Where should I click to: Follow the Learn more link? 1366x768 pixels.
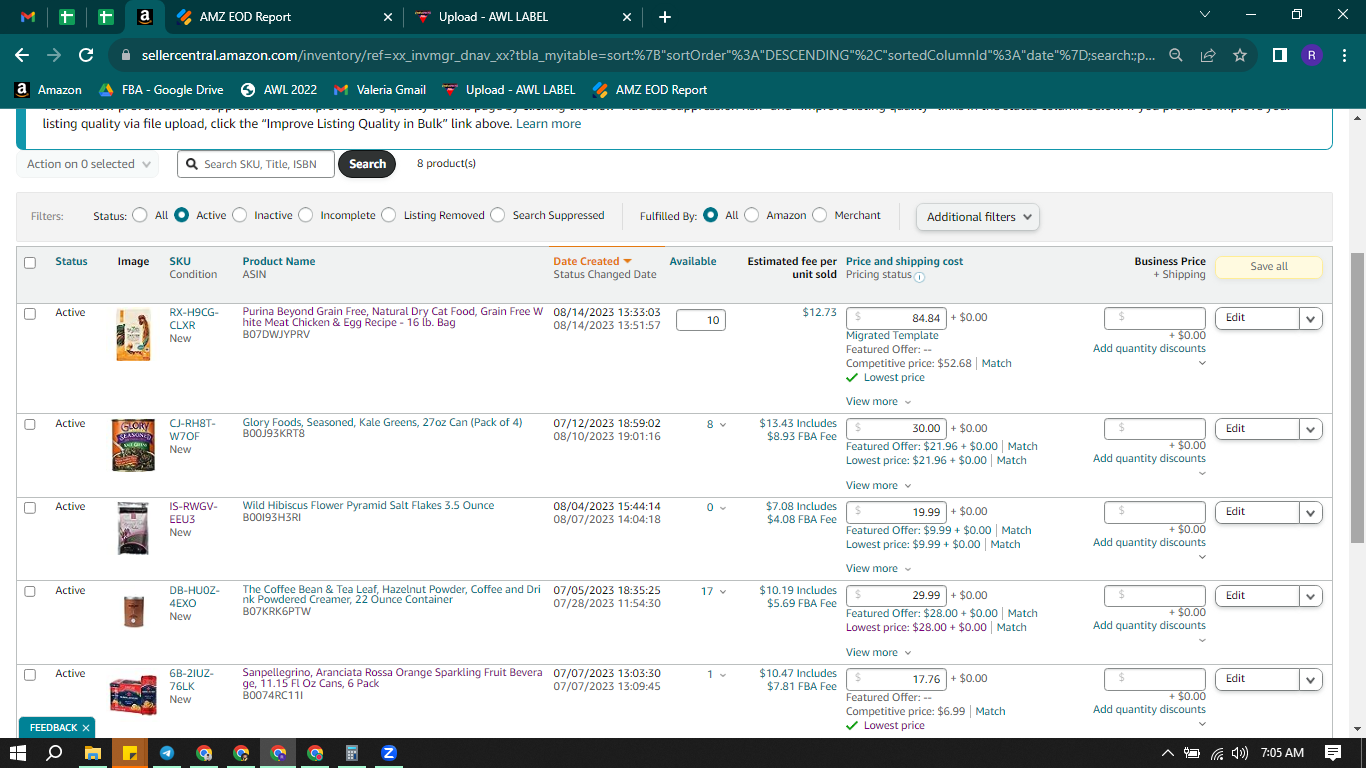tap(548, 124)
